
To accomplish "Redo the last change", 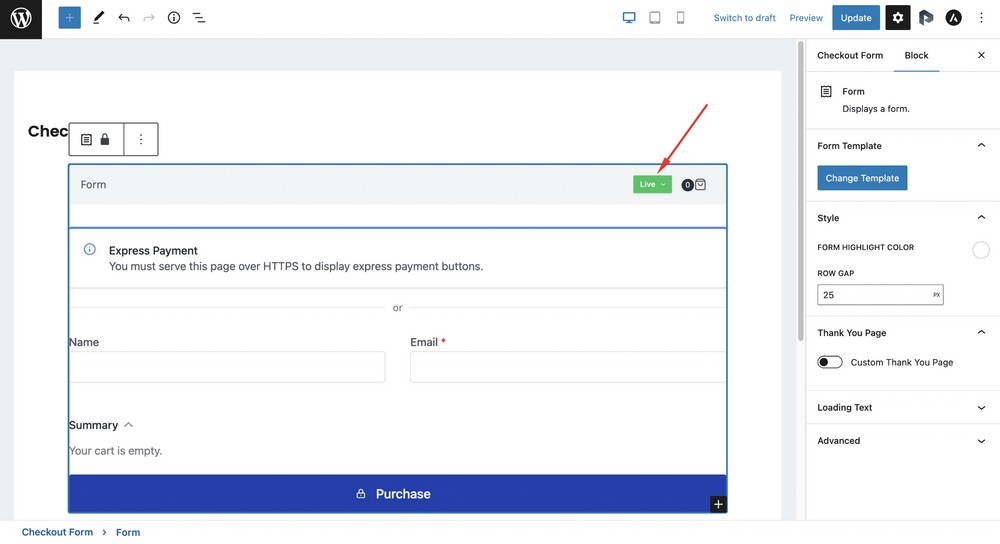I will [149, 18].
